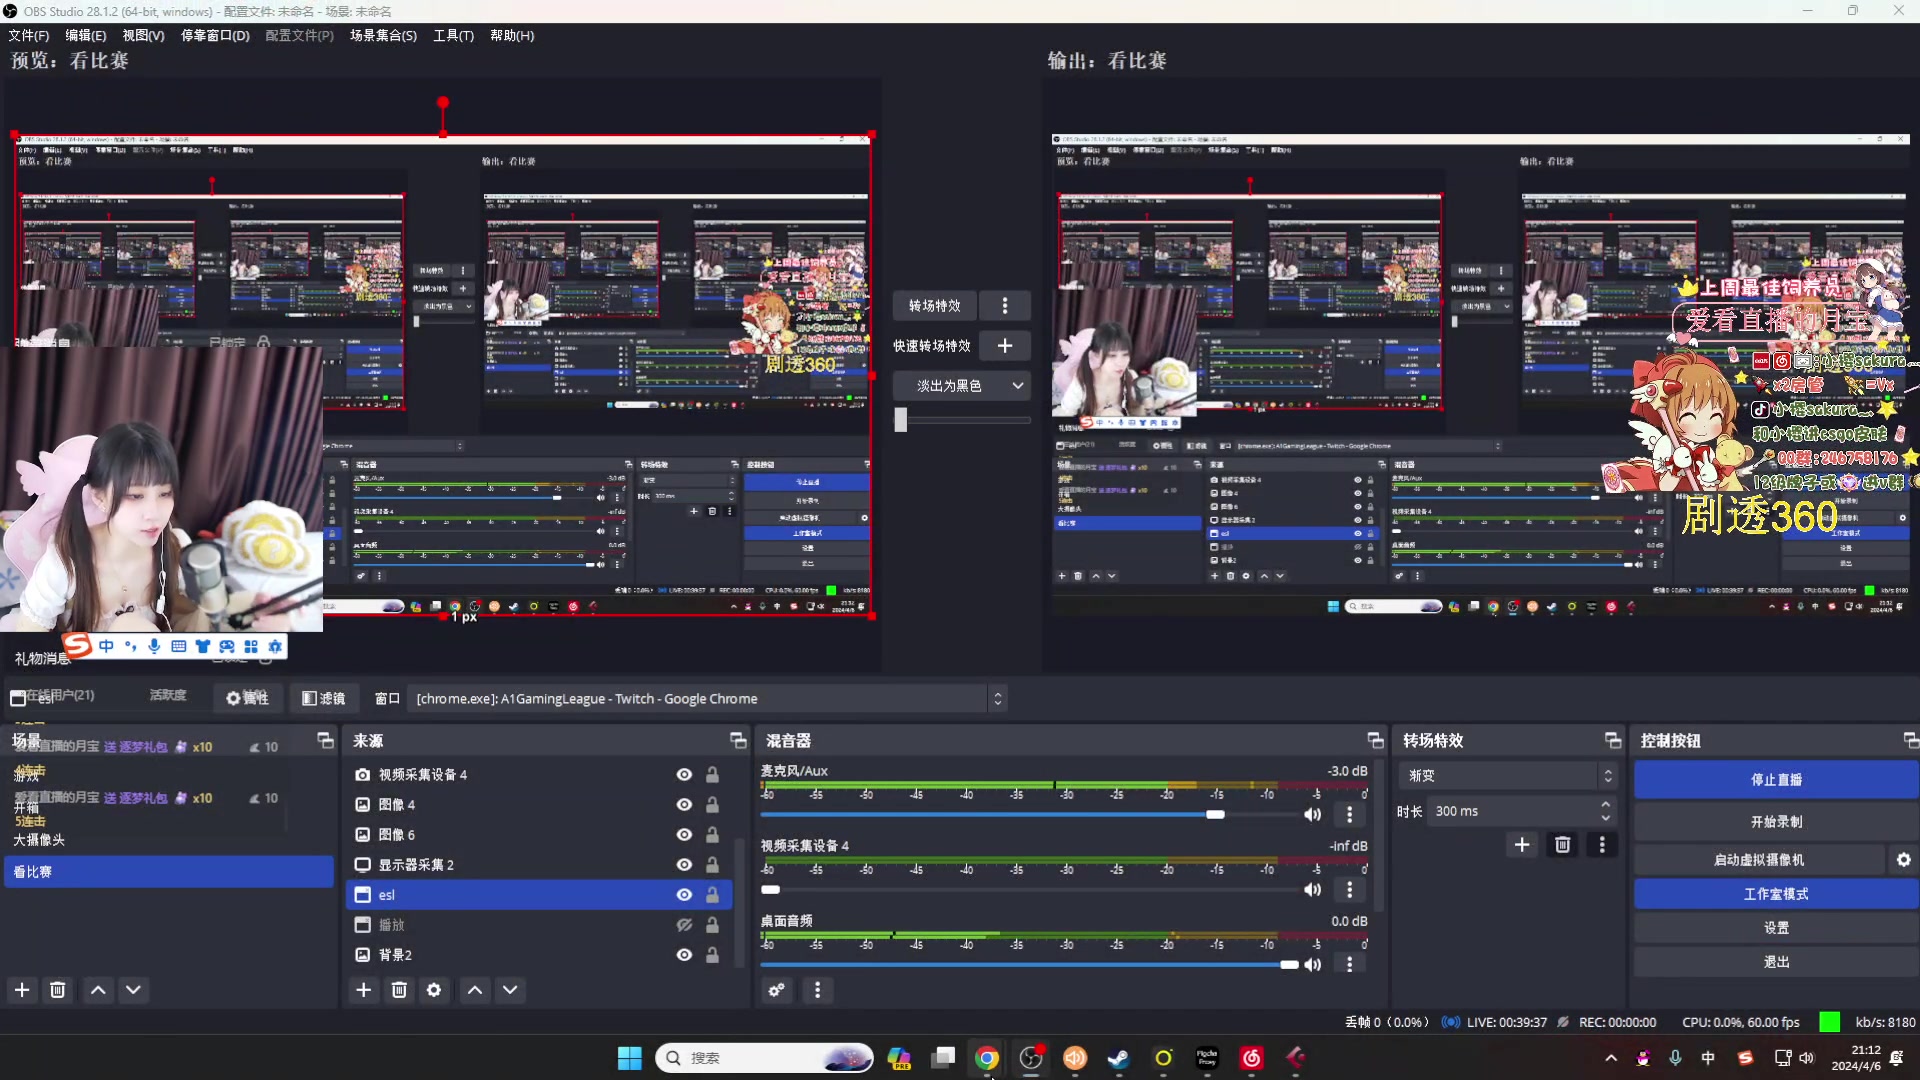Open the 麦克风/Aux options three-dot menu
Screen dimensions: 1920x1080
click(x=1349, y=815)
